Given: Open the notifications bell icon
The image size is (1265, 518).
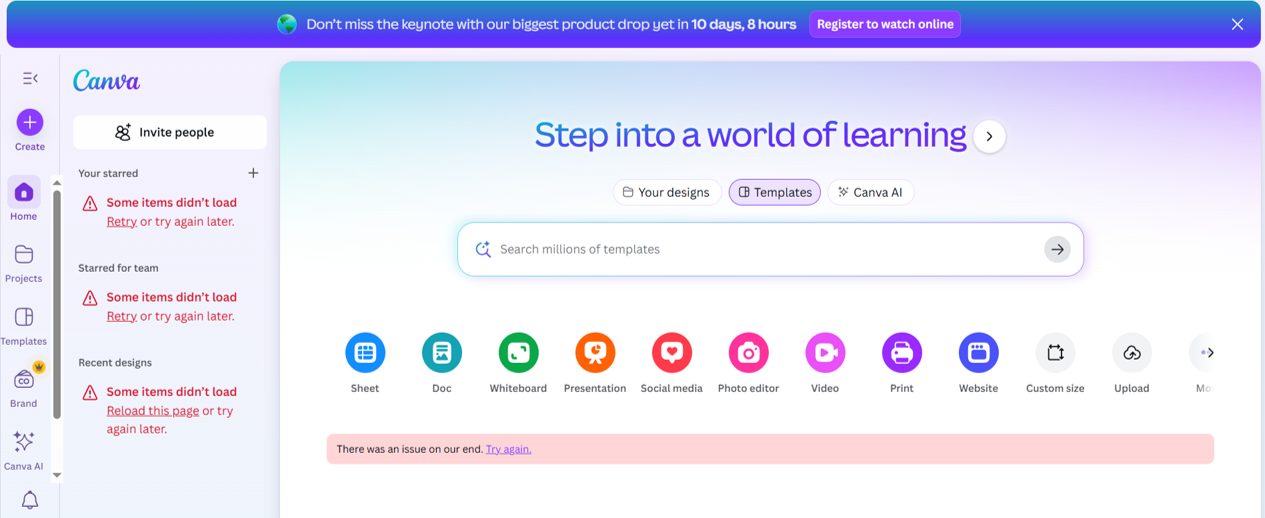Looking at the screenshot, I should click(30, 500).
